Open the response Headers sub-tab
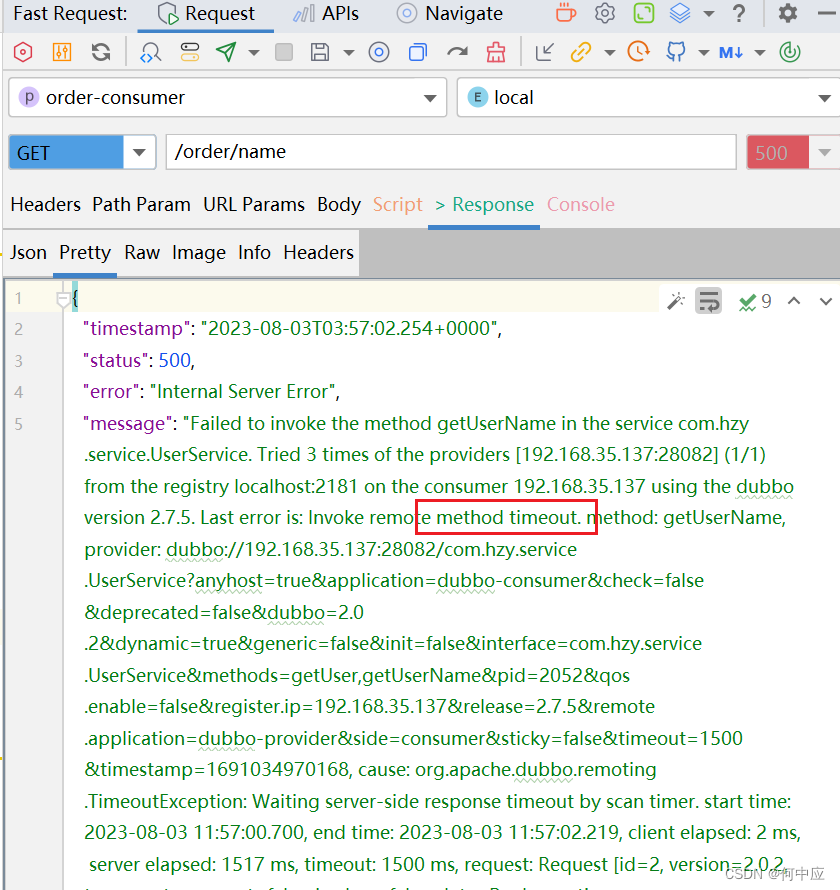Viewport: 840px width, 890px height. (x=318, y=252)
